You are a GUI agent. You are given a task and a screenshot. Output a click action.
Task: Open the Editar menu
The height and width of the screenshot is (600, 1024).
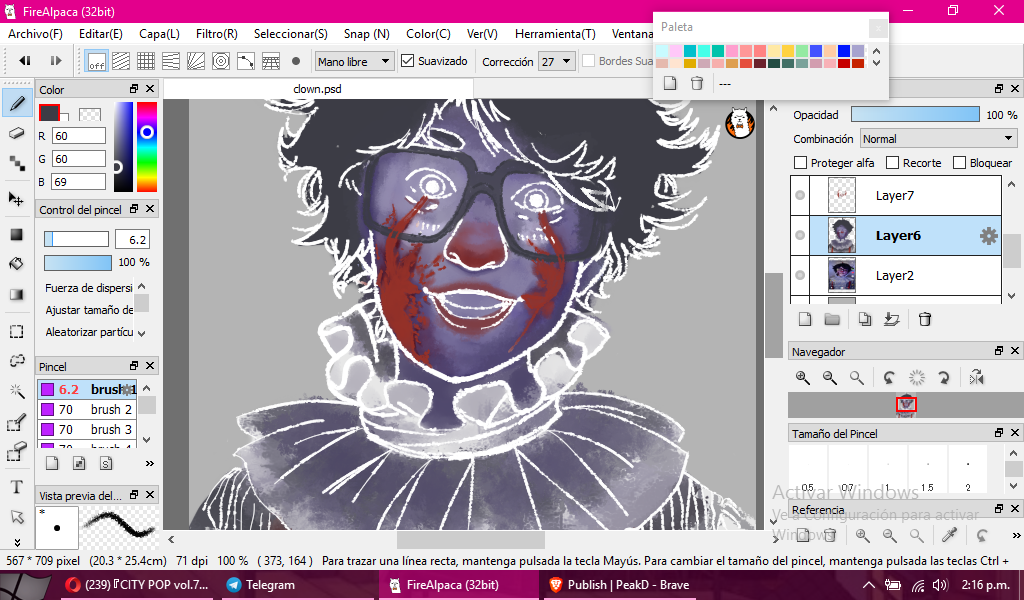[101, 34]
